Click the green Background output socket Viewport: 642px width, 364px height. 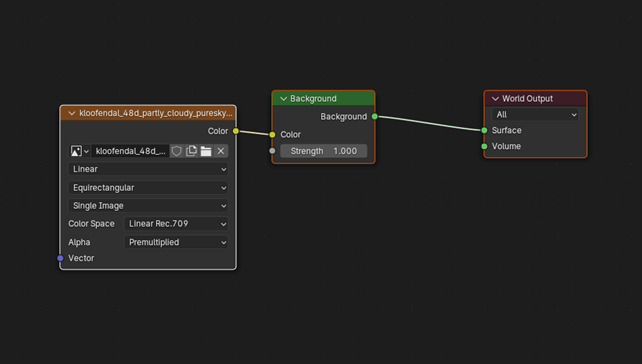coord(375,117)
